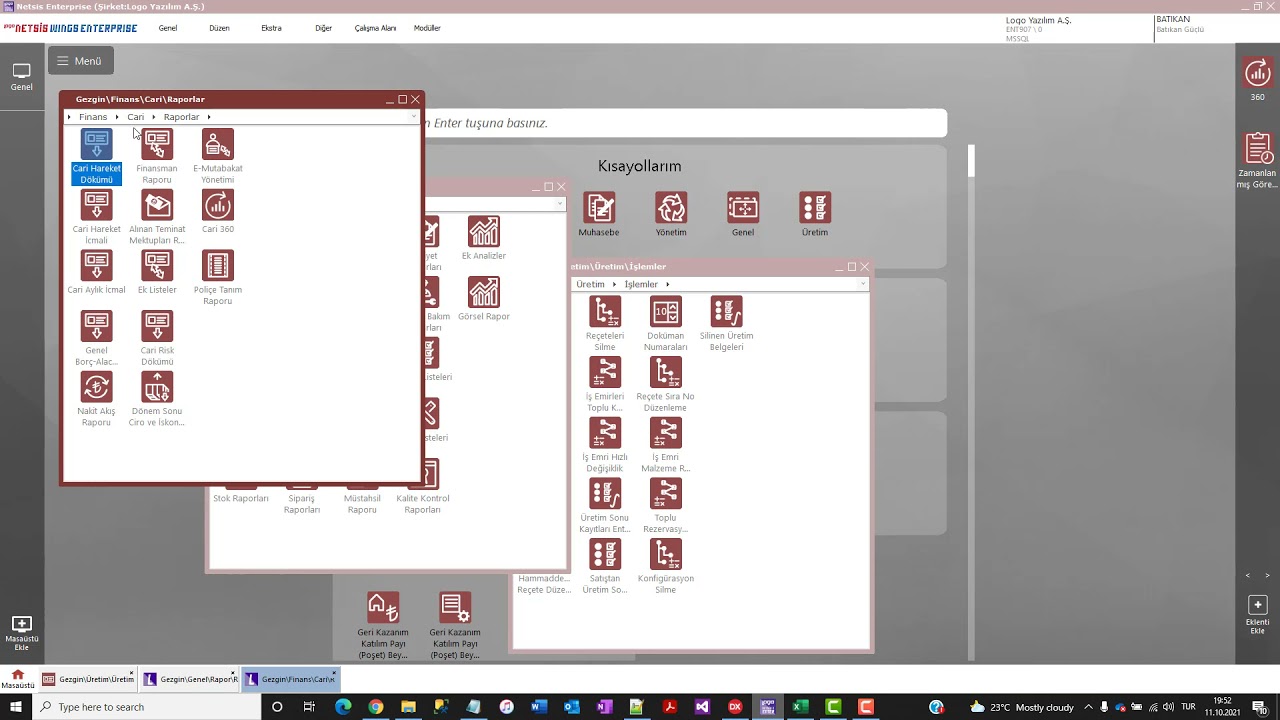Open Doküman Numaraları icon
The width and height of the screenshot is (1280, 720).
(x=666, y=312)
